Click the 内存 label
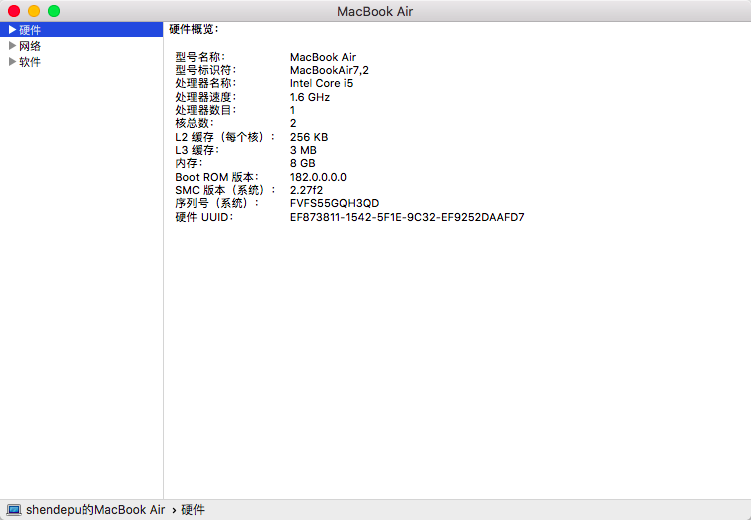 point(189,163)
